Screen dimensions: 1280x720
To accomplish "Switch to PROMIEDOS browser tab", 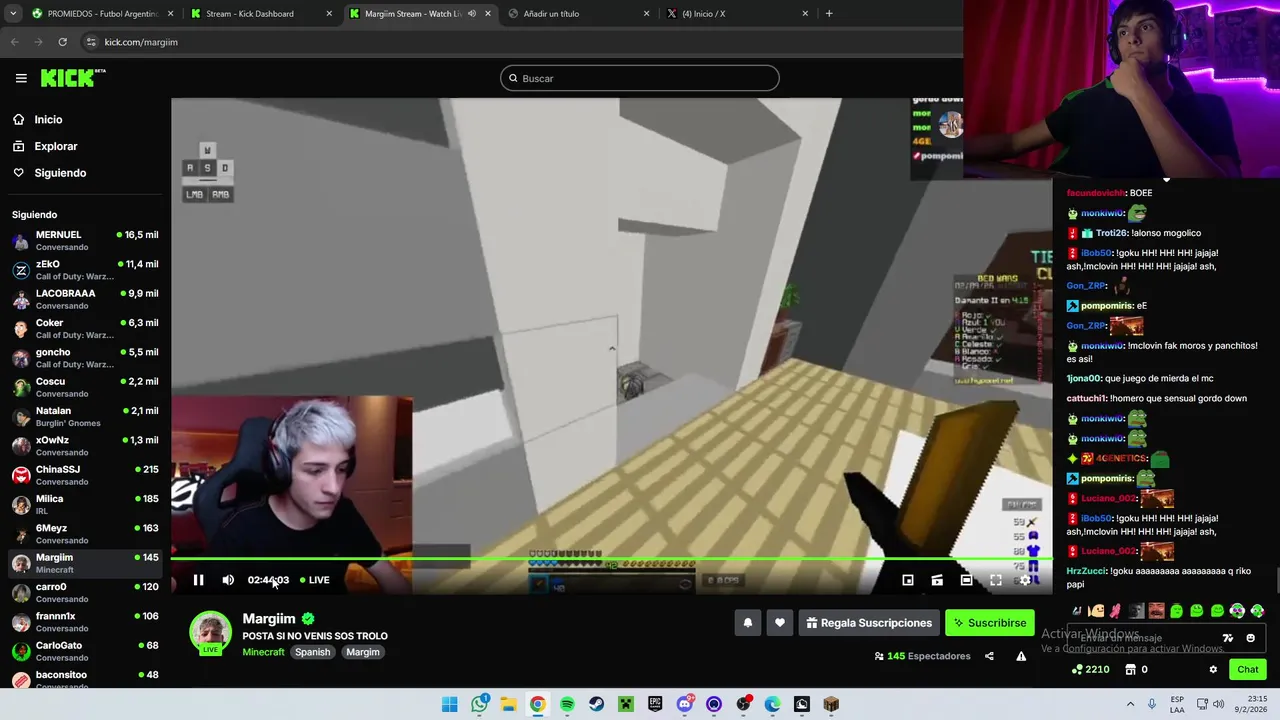I will point(100,14).
